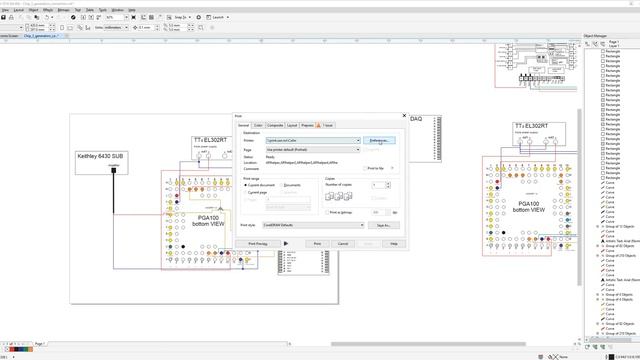
Task: Switch to the Color tab in Print dialog
Action: tap(258, 125)
